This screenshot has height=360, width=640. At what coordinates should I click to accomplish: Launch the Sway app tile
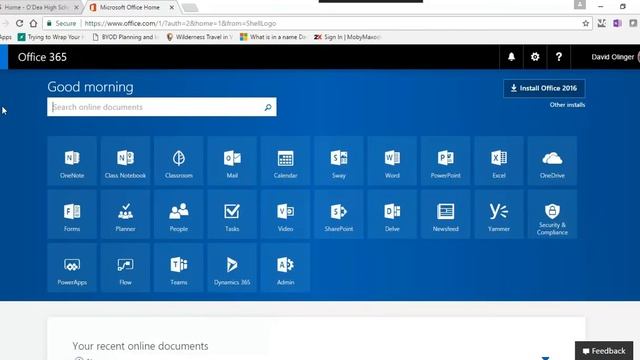[x=339, y=161]
